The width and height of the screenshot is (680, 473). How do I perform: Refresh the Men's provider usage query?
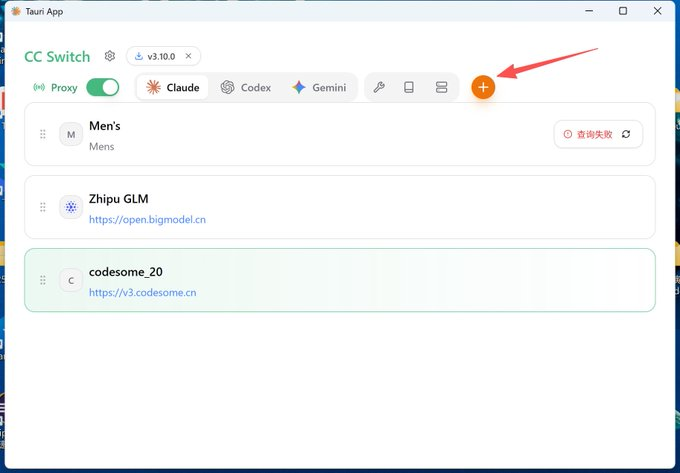coord(626,134)
